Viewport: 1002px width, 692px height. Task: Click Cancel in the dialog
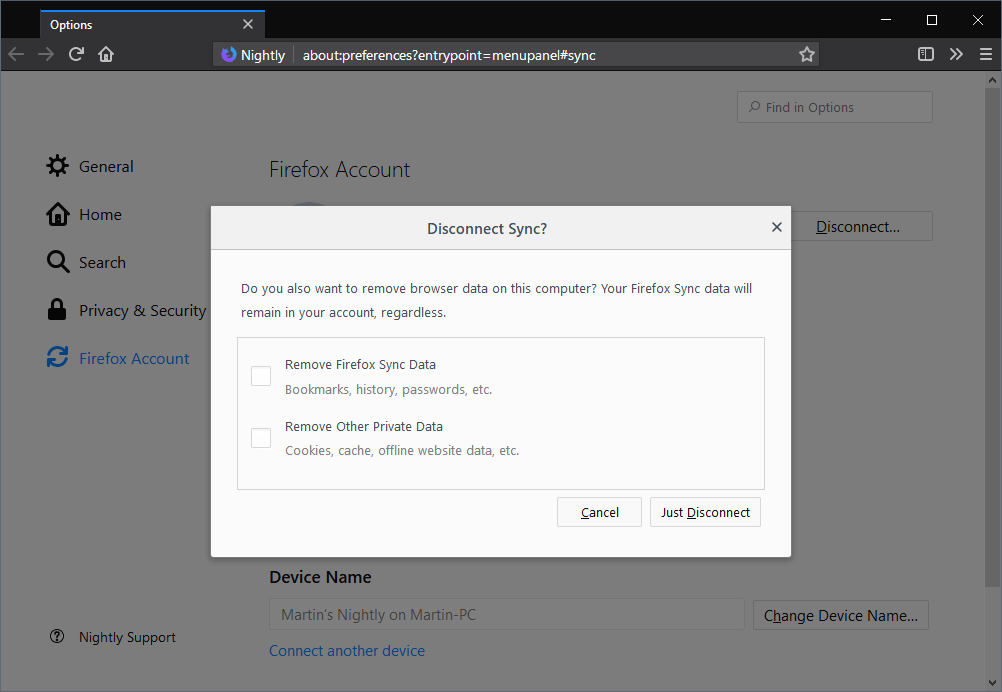599,512
